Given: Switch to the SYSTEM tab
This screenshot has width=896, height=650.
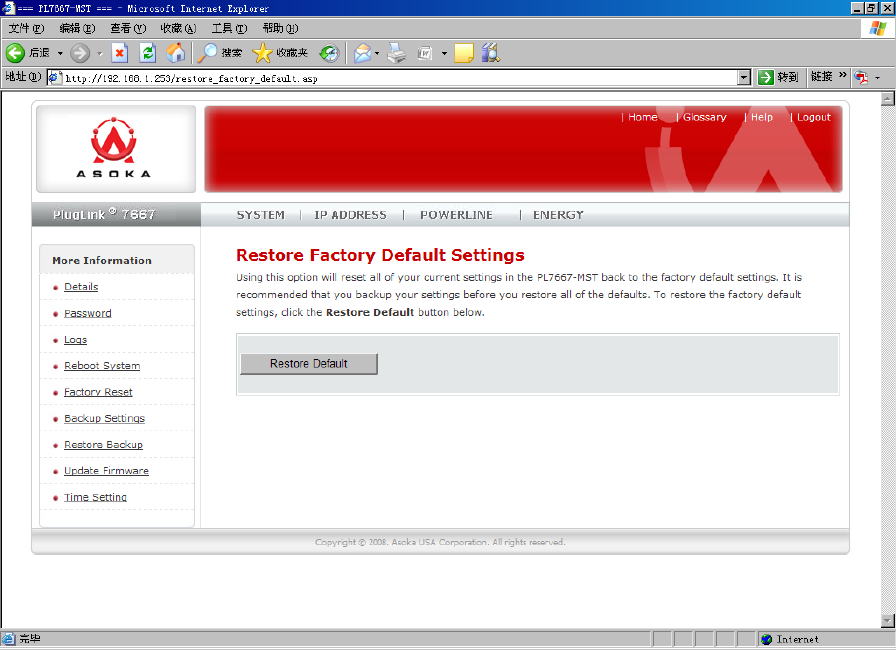Looking at the screenshot, I should [261, 215].
